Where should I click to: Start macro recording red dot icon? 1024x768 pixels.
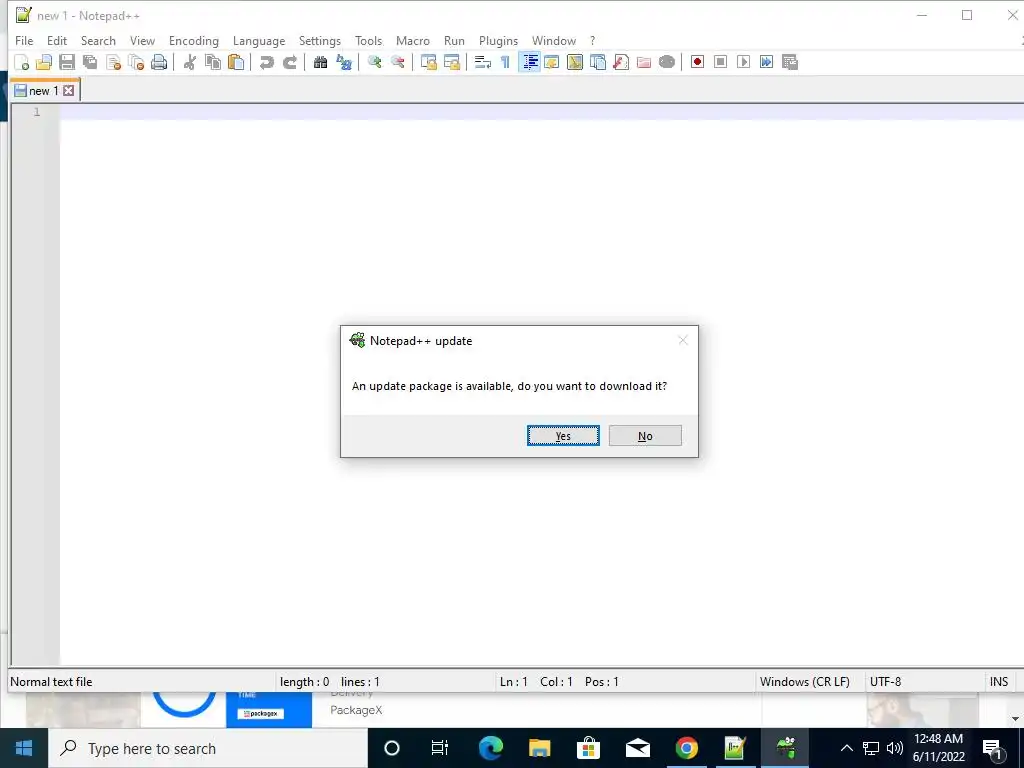point(697,62)
